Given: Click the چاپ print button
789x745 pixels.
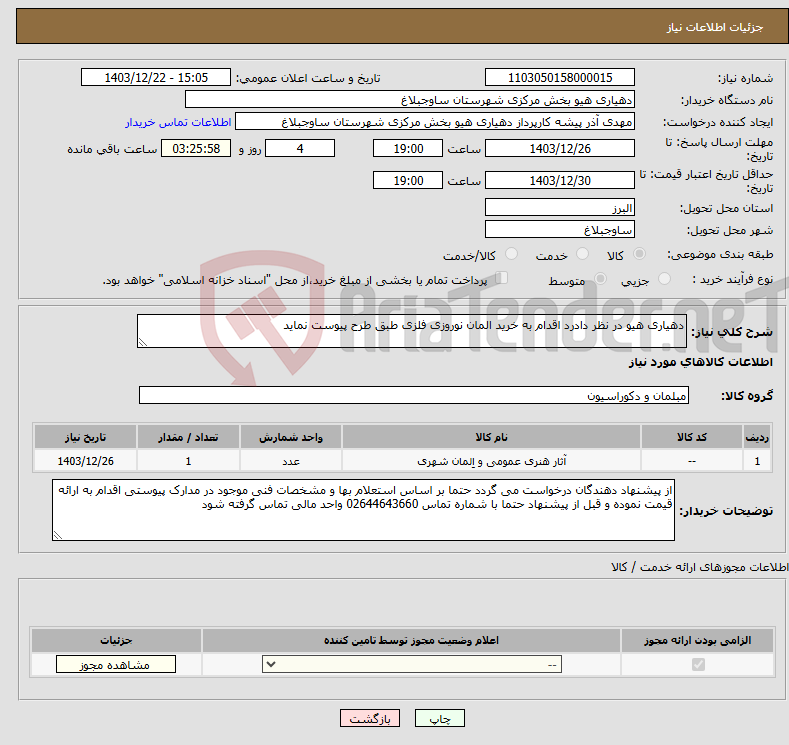Looking at the screenshot, I should 440,718.
